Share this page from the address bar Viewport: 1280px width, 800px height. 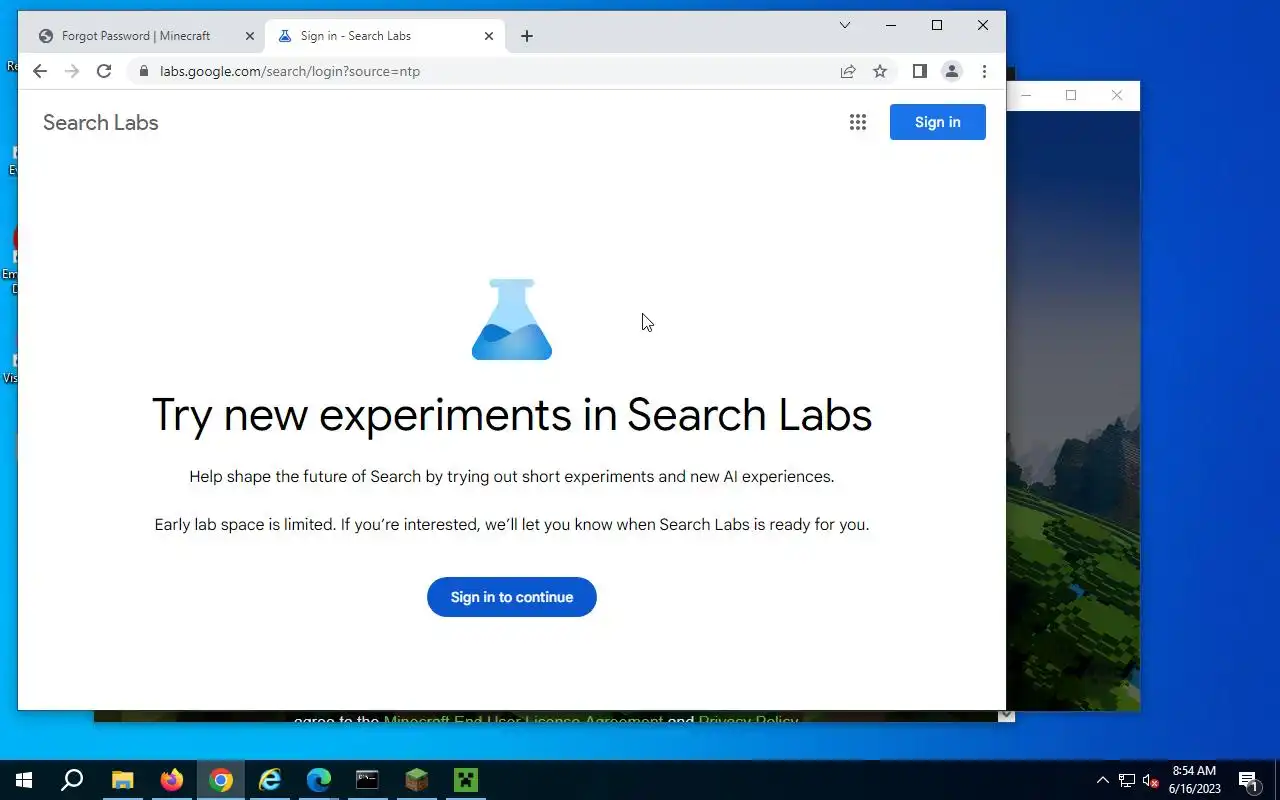(848, 71)
